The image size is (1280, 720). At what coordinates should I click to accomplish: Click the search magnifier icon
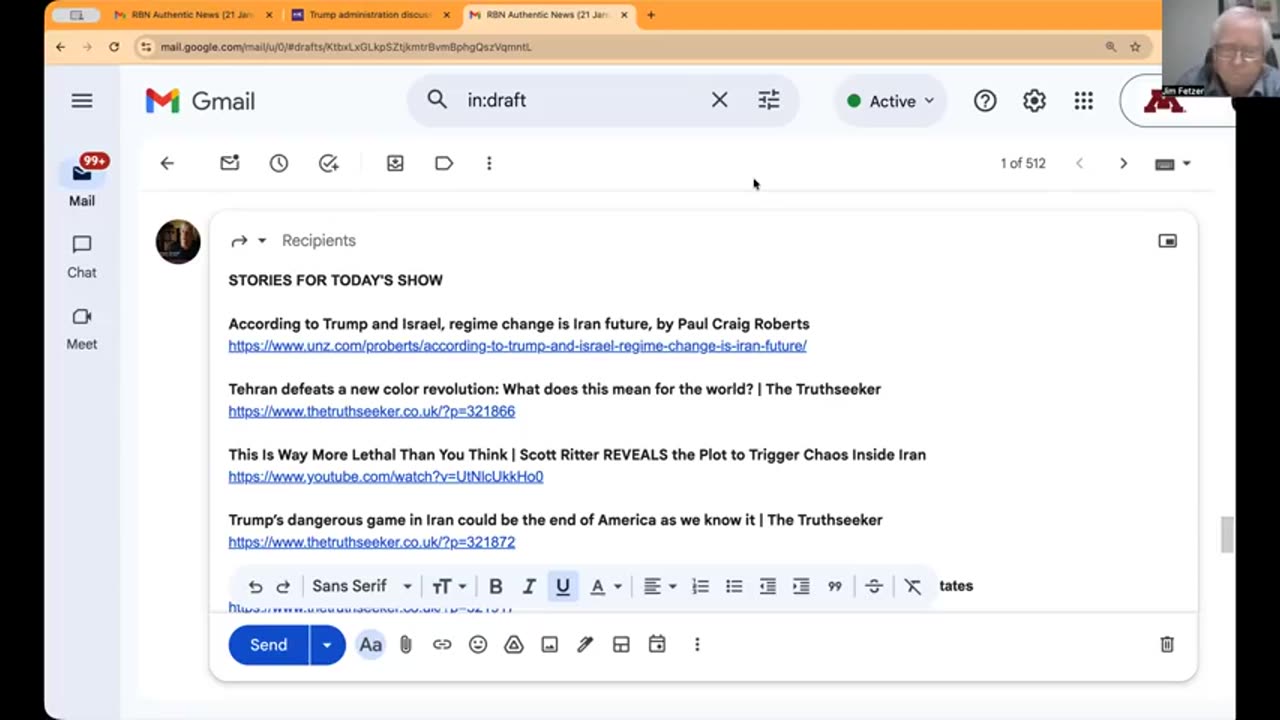[x=437, y=99]
